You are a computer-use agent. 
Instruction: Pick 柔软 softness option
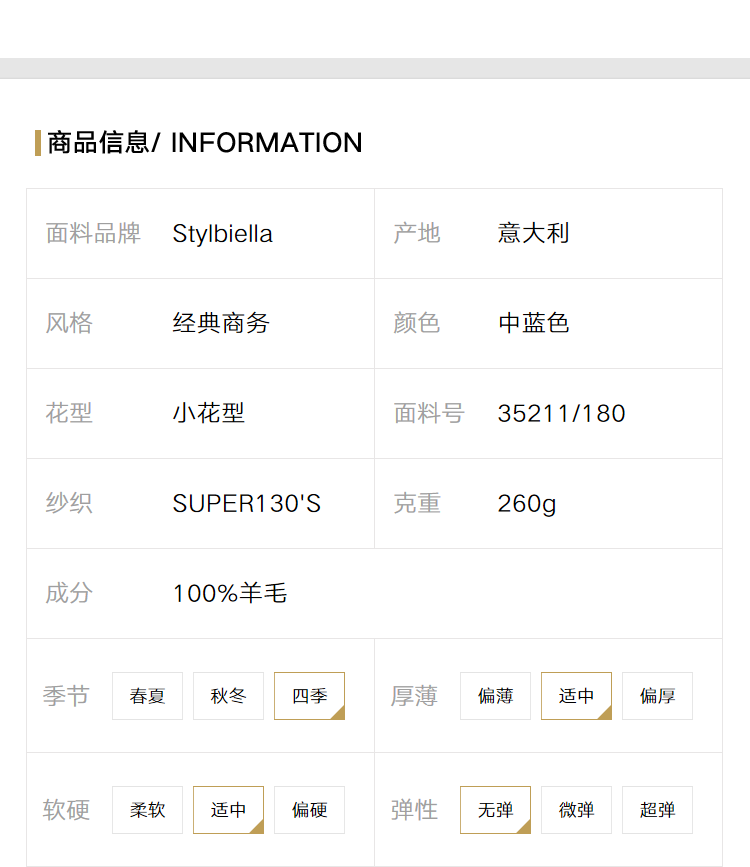(x=147, y=809)
